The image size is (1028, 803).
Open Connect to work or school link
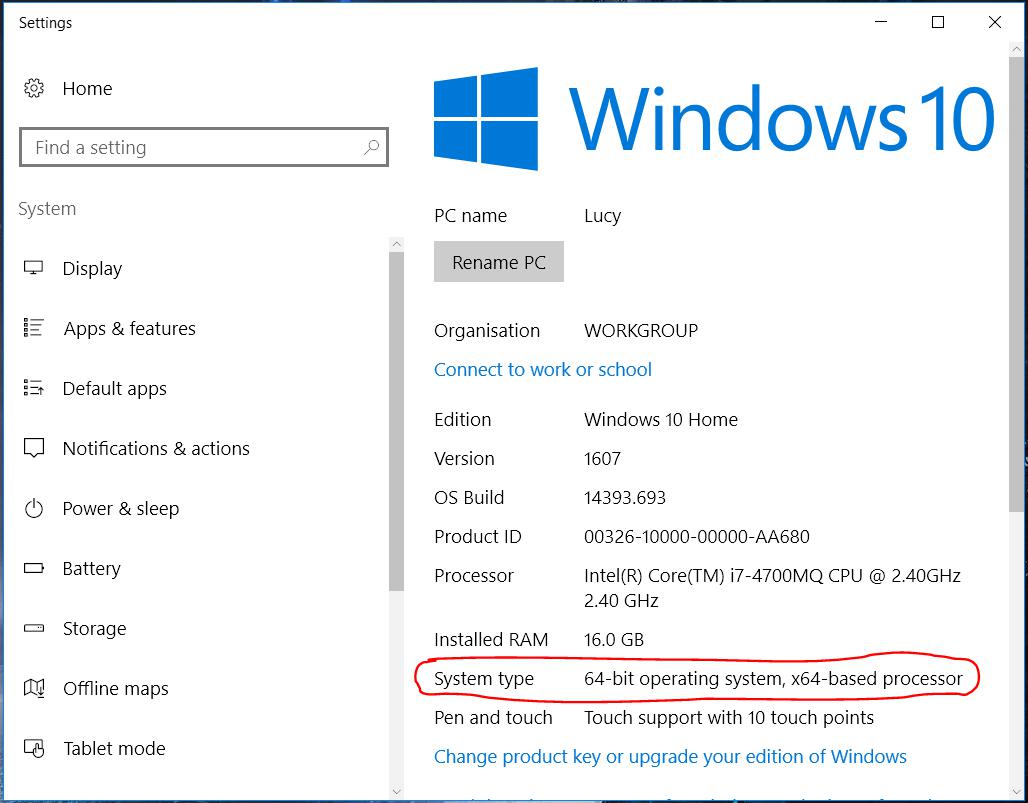pyautogui.click(x=543, y=370)
